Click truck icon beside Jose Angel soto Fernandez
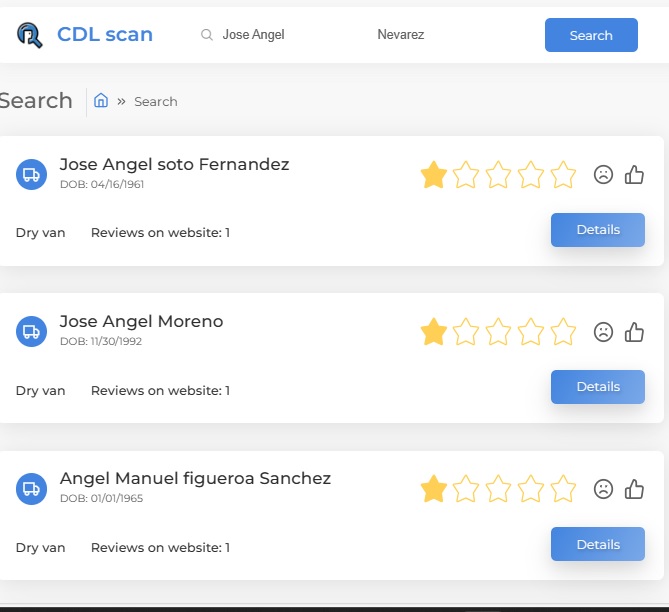Screen dimensions: 669x612 coord(32,175)
